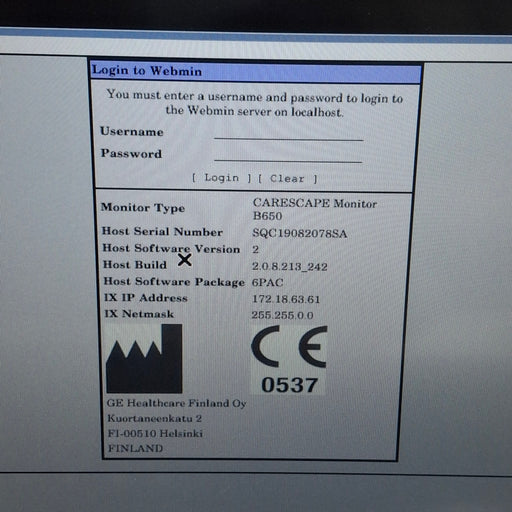The width and height of the screenshot is (512, 512).
Task: Click the Clear button
Action: 287,179
